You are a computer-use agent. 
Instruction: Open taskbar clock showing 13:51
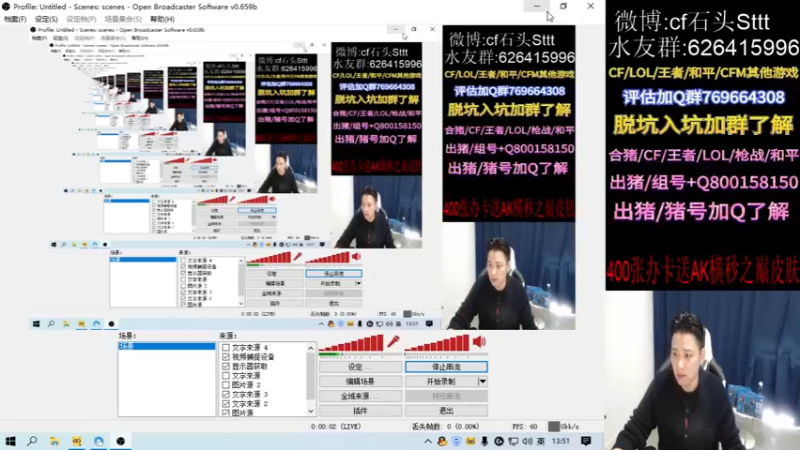point(561,441)
